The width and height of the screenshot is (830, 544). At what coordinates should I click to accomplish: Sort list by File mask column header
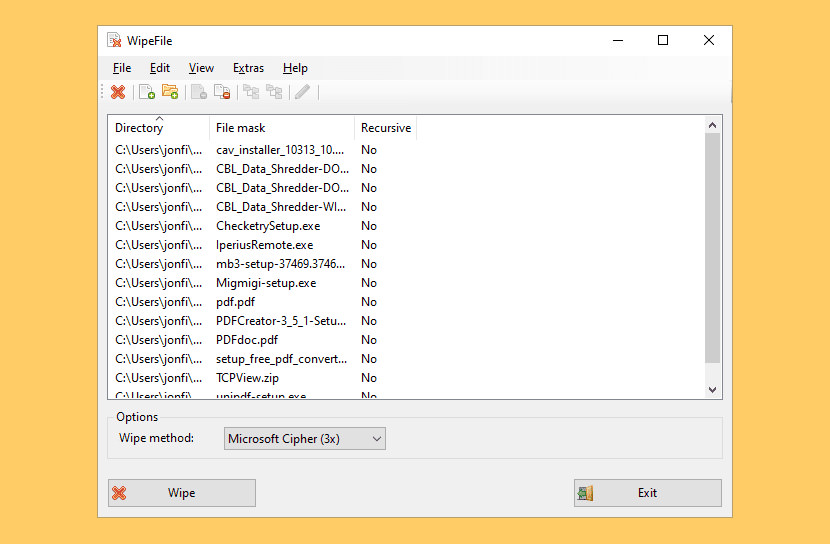click(282, 128)
